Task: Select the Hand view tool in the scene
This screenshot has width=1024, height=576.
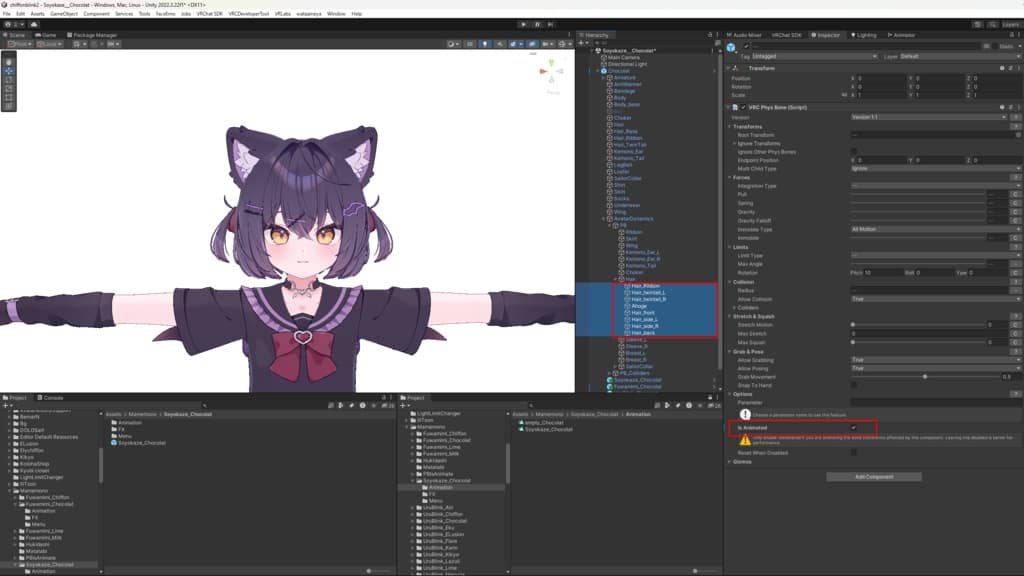Action: coord(9,61)
